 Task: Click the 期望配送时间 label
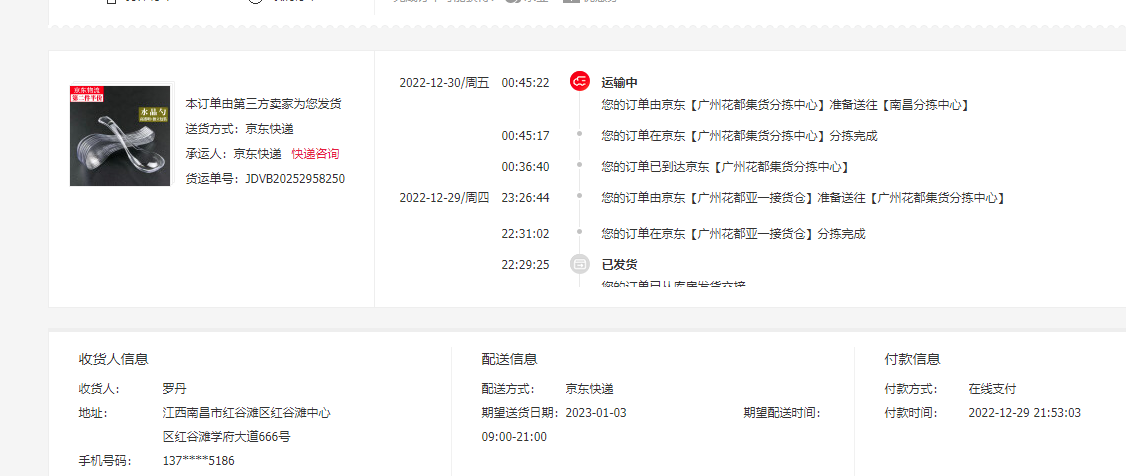(781, 413)
